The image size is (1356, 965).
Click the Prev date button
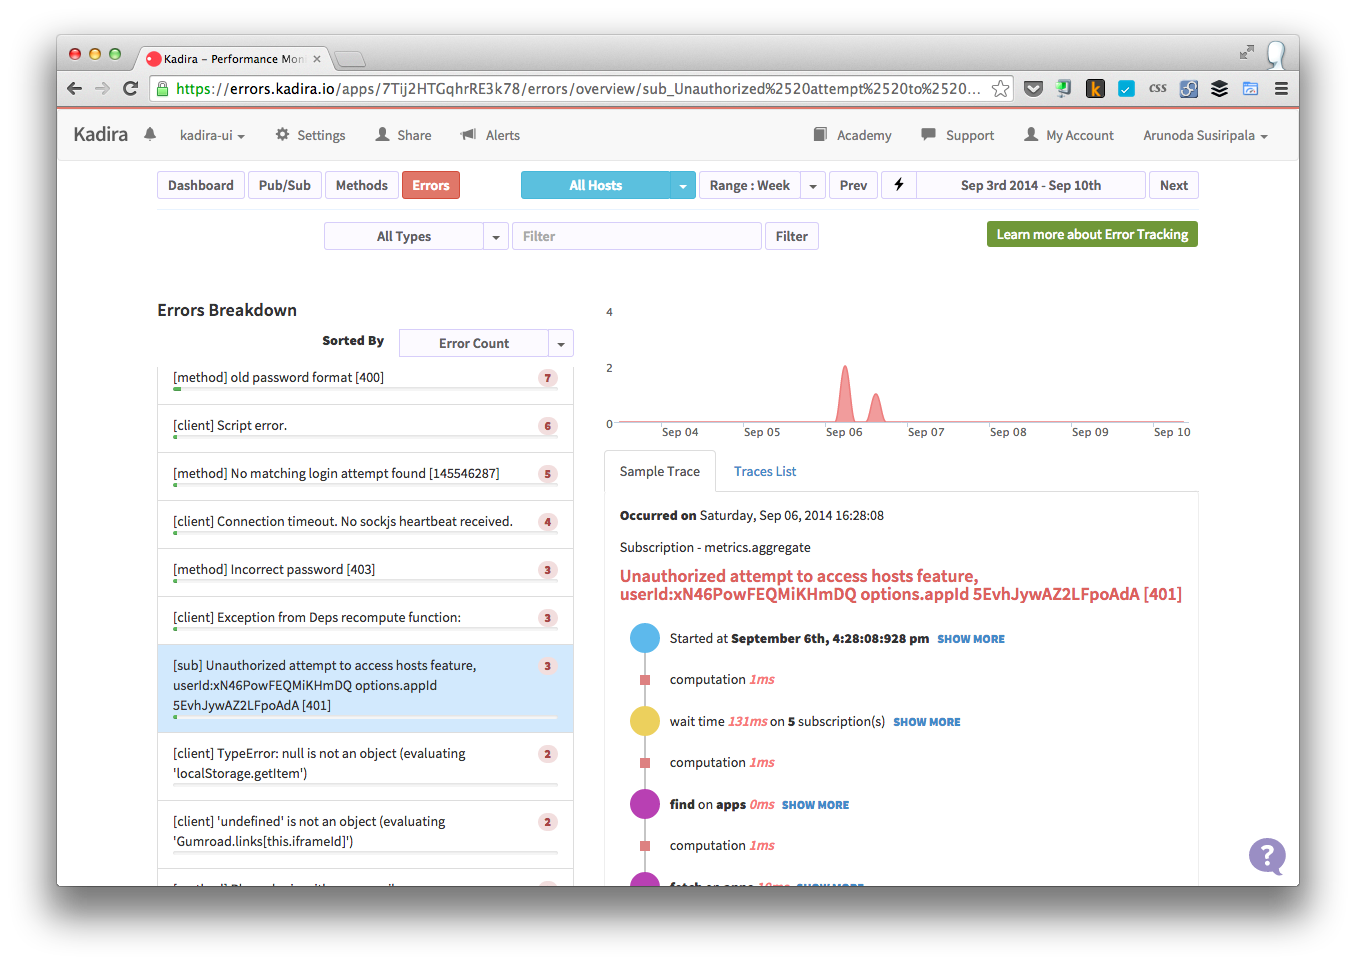pos(854,185)
